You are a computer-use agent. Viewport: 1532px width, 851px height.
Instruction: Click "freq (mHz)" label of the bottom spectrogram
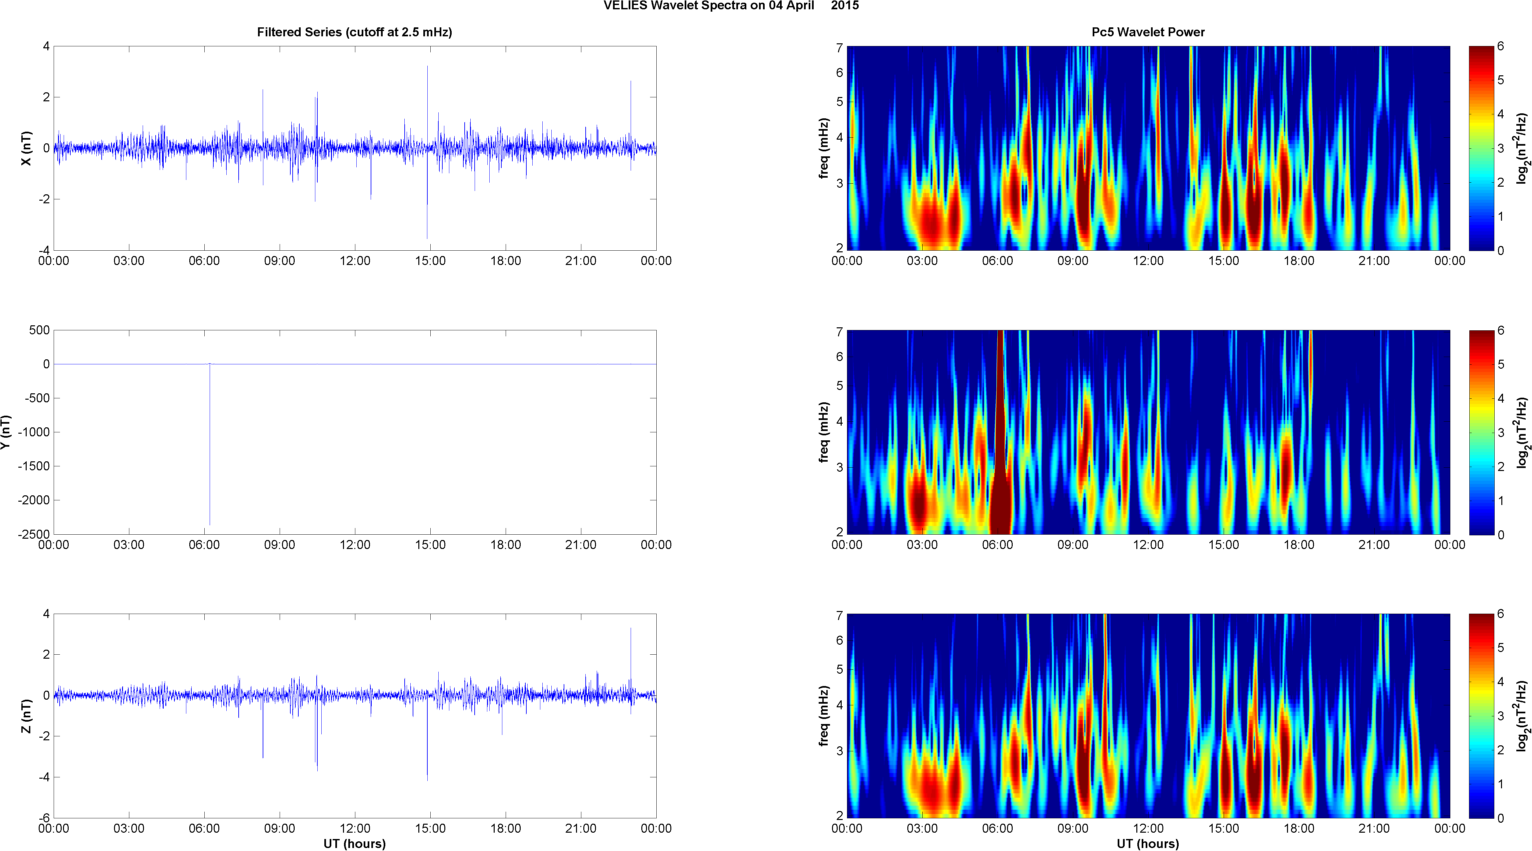click(x=823, y=716)
